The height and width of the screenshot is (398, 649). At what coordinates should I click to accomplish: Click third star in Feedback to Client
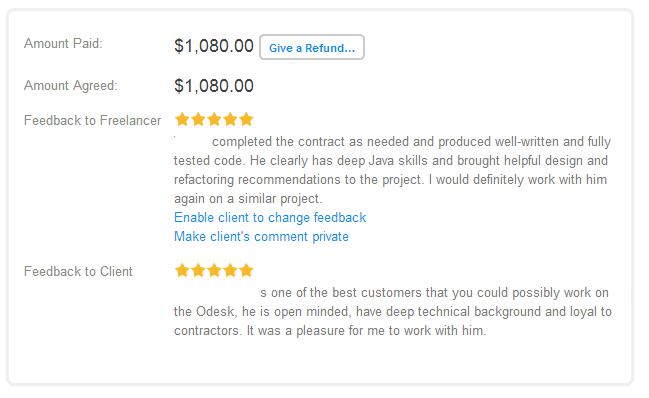pyautogui.click(x=214, y=271)
